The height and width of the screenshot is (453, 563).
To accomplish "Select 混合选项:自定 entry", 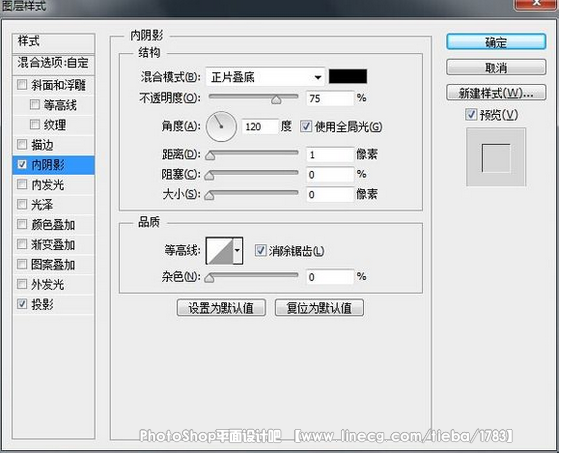I will tap(53, 63).
